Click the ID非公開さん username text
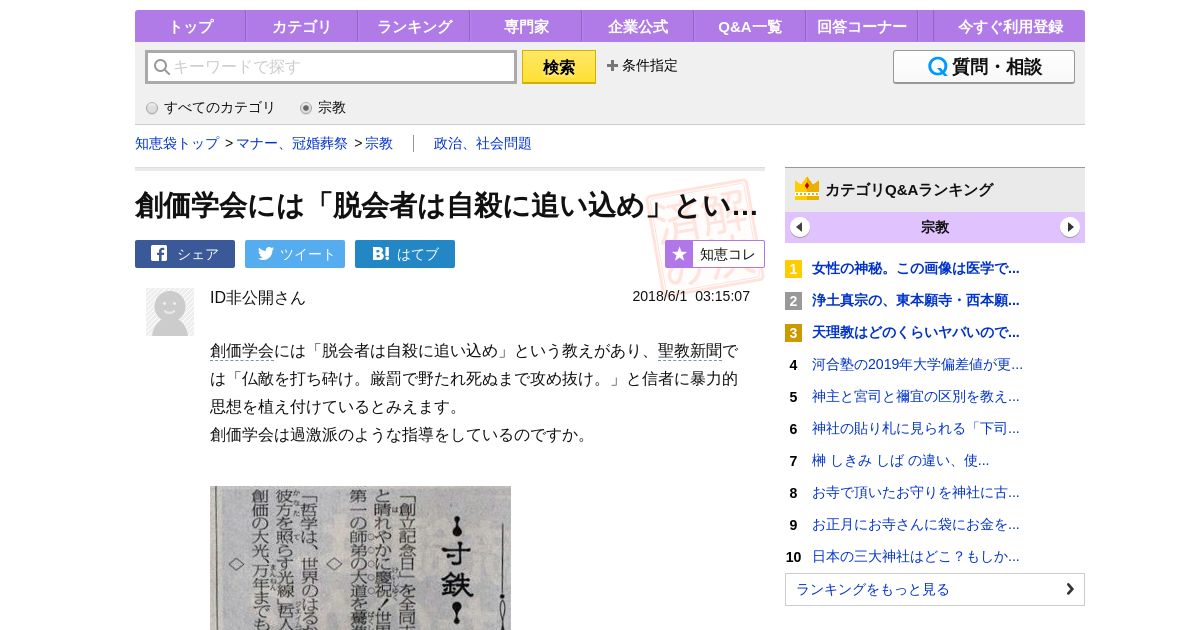Viewport: 1200px width, 630px height. pos(258,297)
